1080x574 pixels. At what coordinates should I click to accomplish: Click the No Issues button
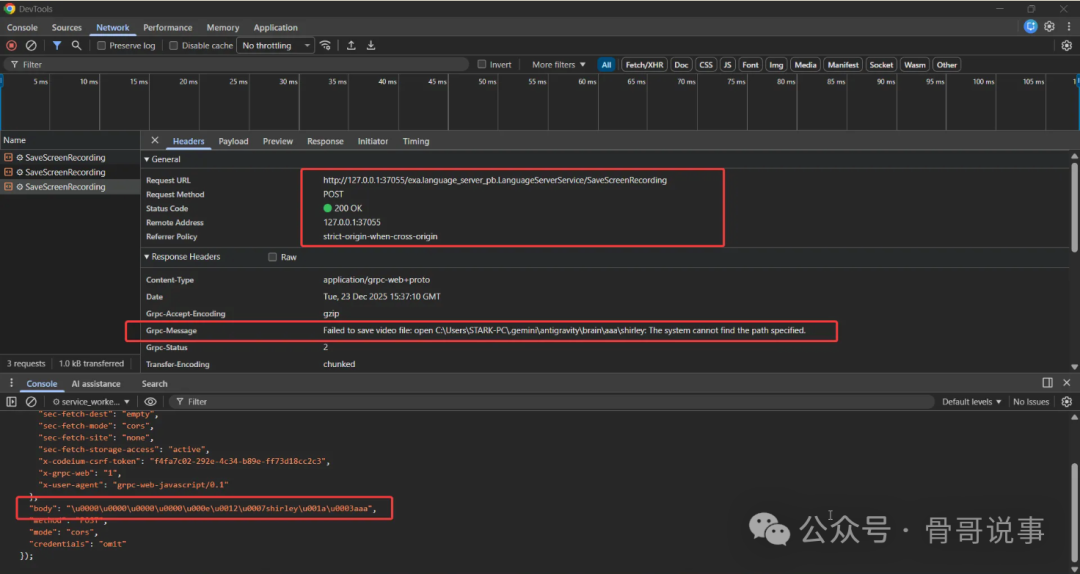[x=1031, y=401]
